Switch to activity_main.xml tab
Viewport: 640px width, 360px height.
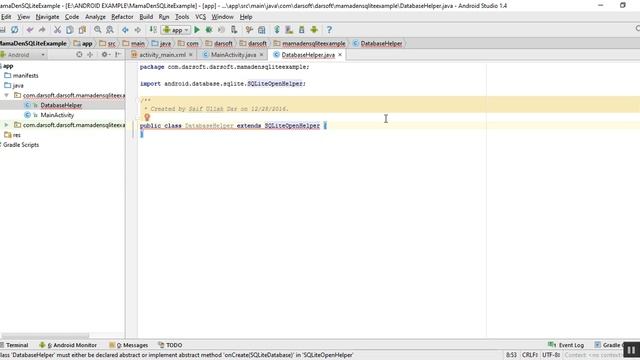[162, 55]
